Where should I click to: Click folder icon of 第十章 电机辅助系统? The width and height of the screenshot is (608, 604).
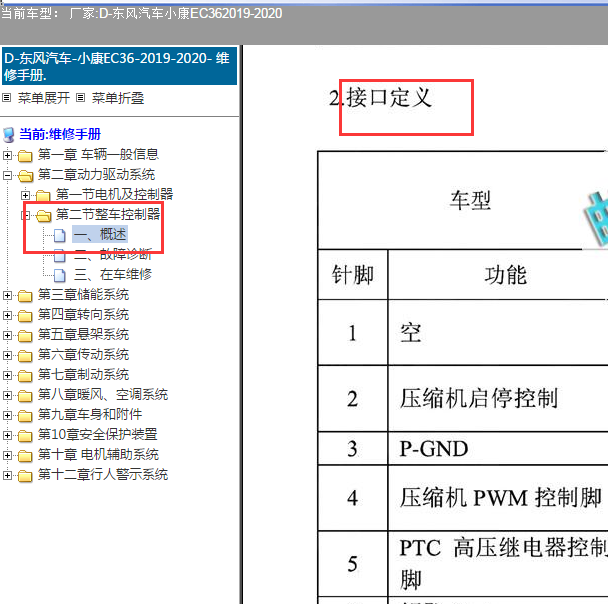click(25, 456)
